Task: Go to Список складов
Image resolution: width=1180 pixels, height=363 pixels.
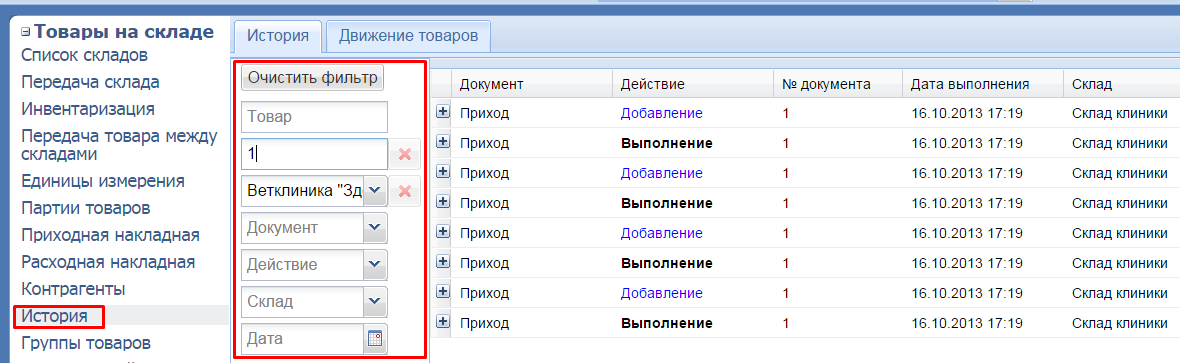Action: pyautogui.click(x=84, y=55)
